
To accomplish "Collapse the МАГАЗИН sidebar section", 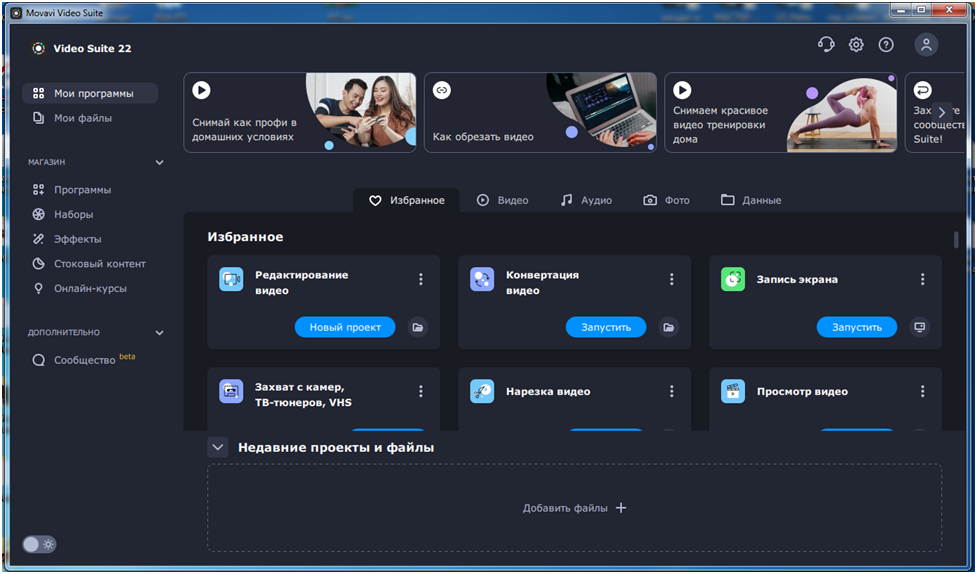I will (160, 163).
